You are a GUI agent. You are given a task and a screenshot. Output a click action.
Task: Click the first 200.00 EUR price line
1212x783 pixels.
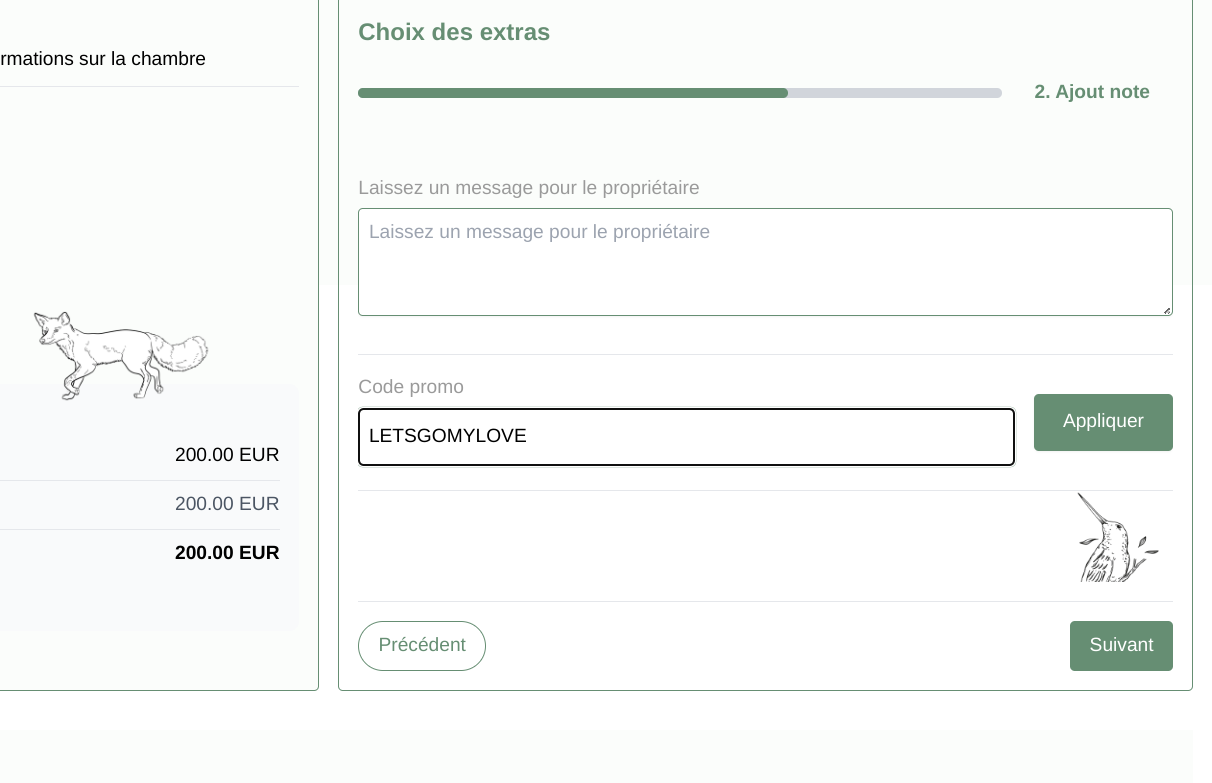point(227,455)
